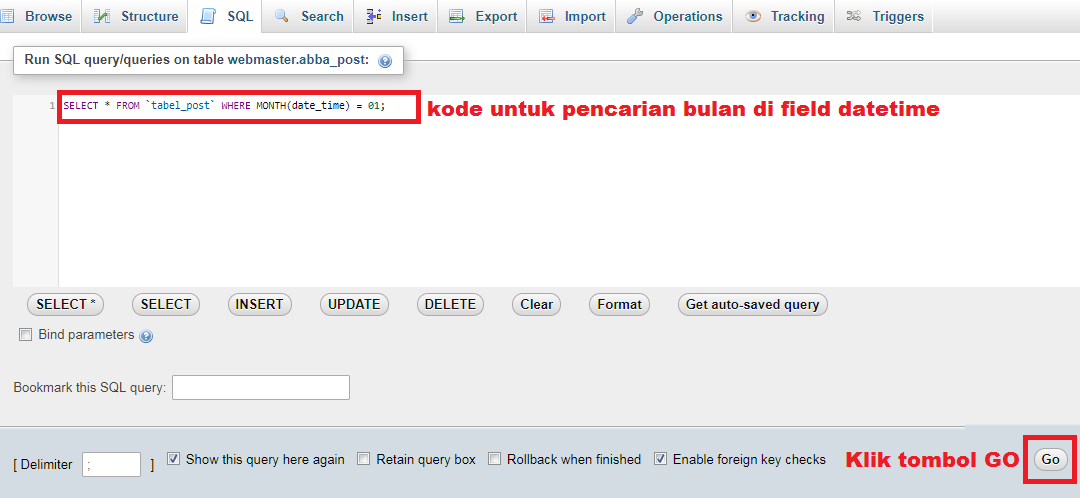Disable Enable foreign key checks
1080x498 pixels.
[661, 459]
